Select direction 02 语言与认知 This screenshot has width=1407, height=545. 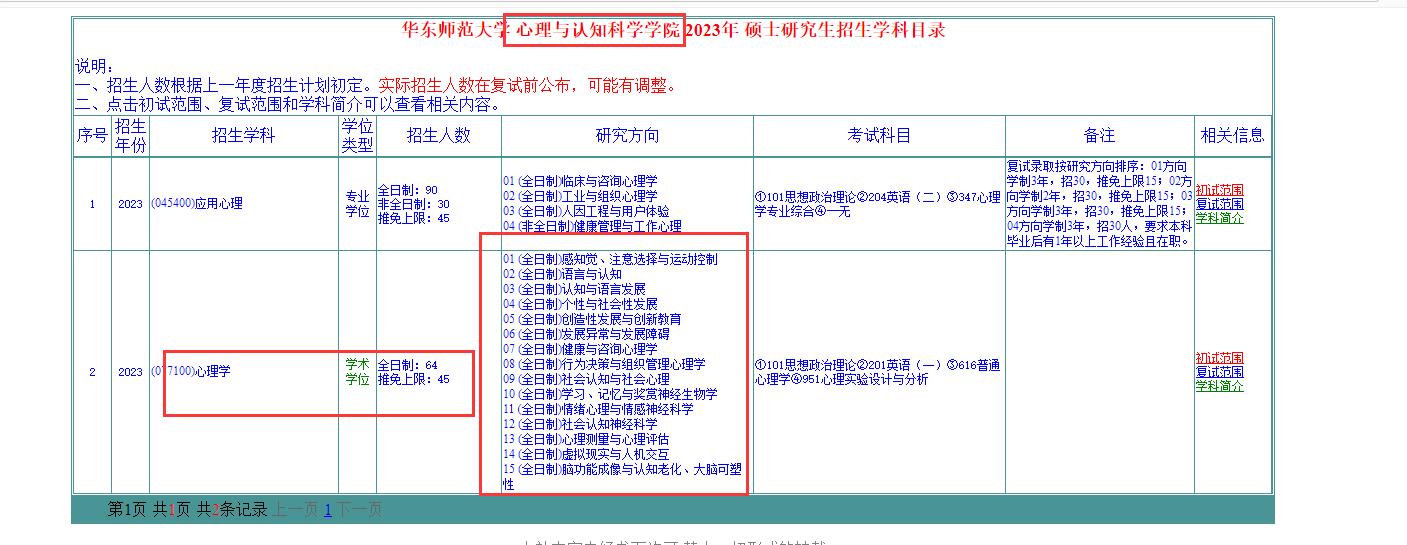(562, 274)
